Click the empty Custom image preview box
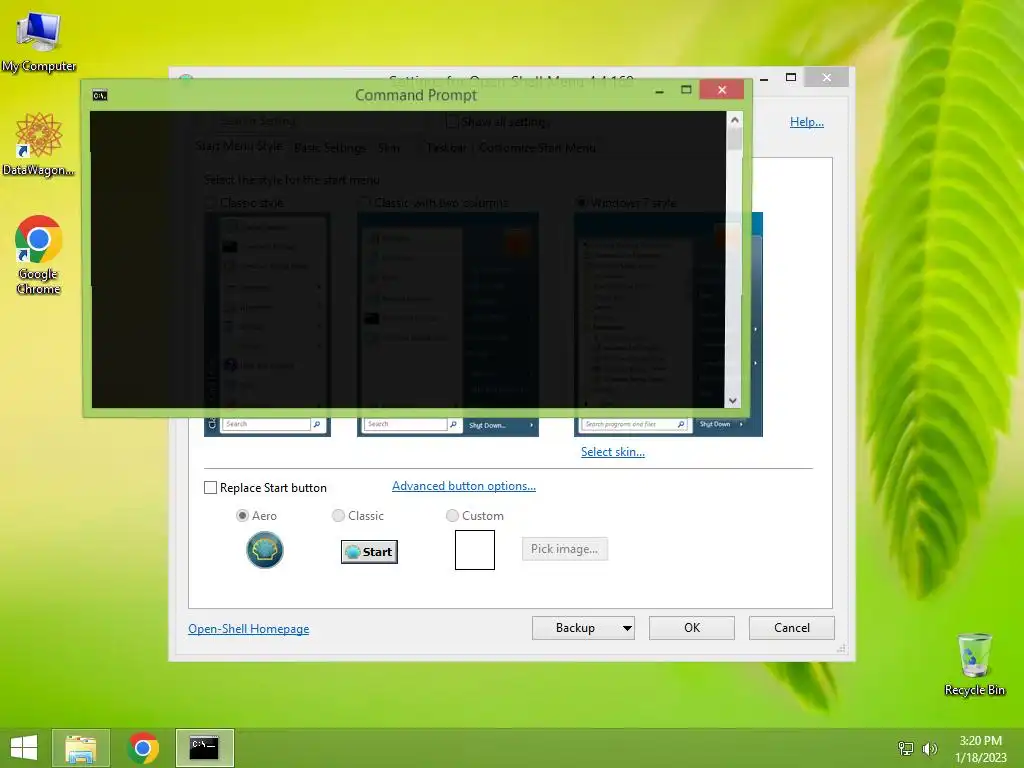The width and height of the screenshot is (1024, 768). point(475,550)
